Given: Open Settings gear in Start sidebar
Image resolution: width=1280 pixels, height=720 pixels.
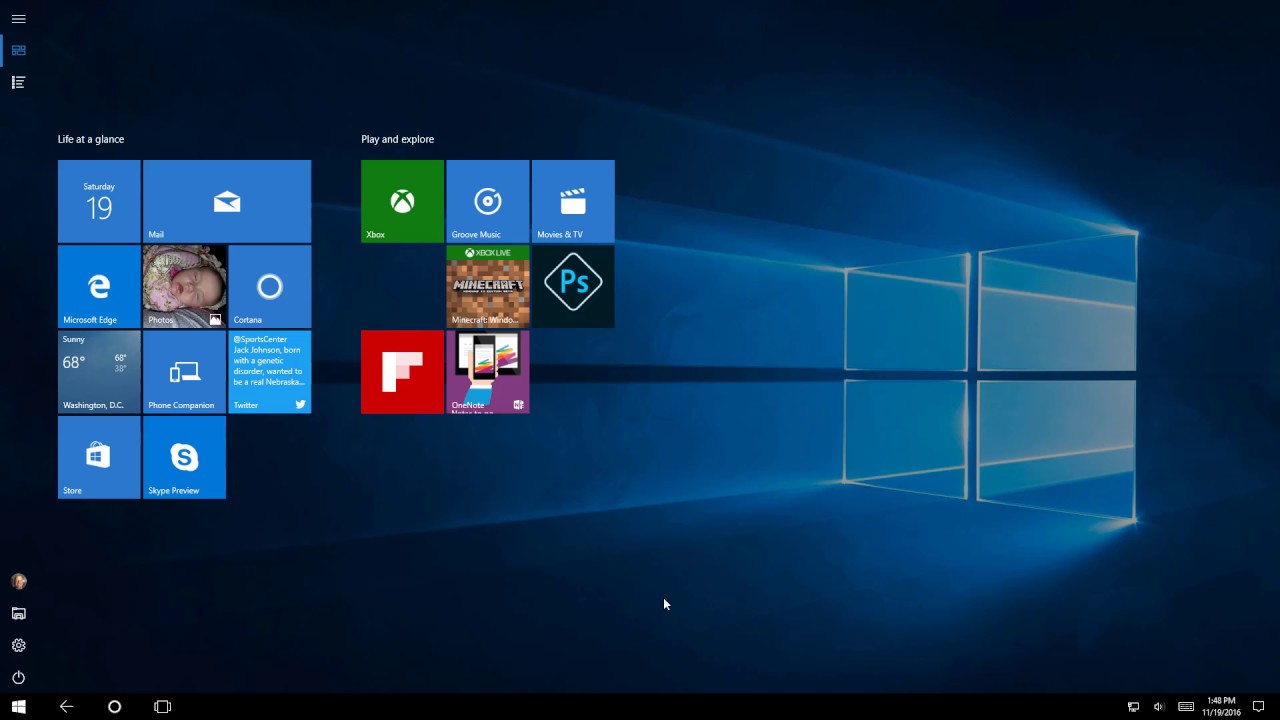Looking at the screenshot, I should [x=18, y=645].
